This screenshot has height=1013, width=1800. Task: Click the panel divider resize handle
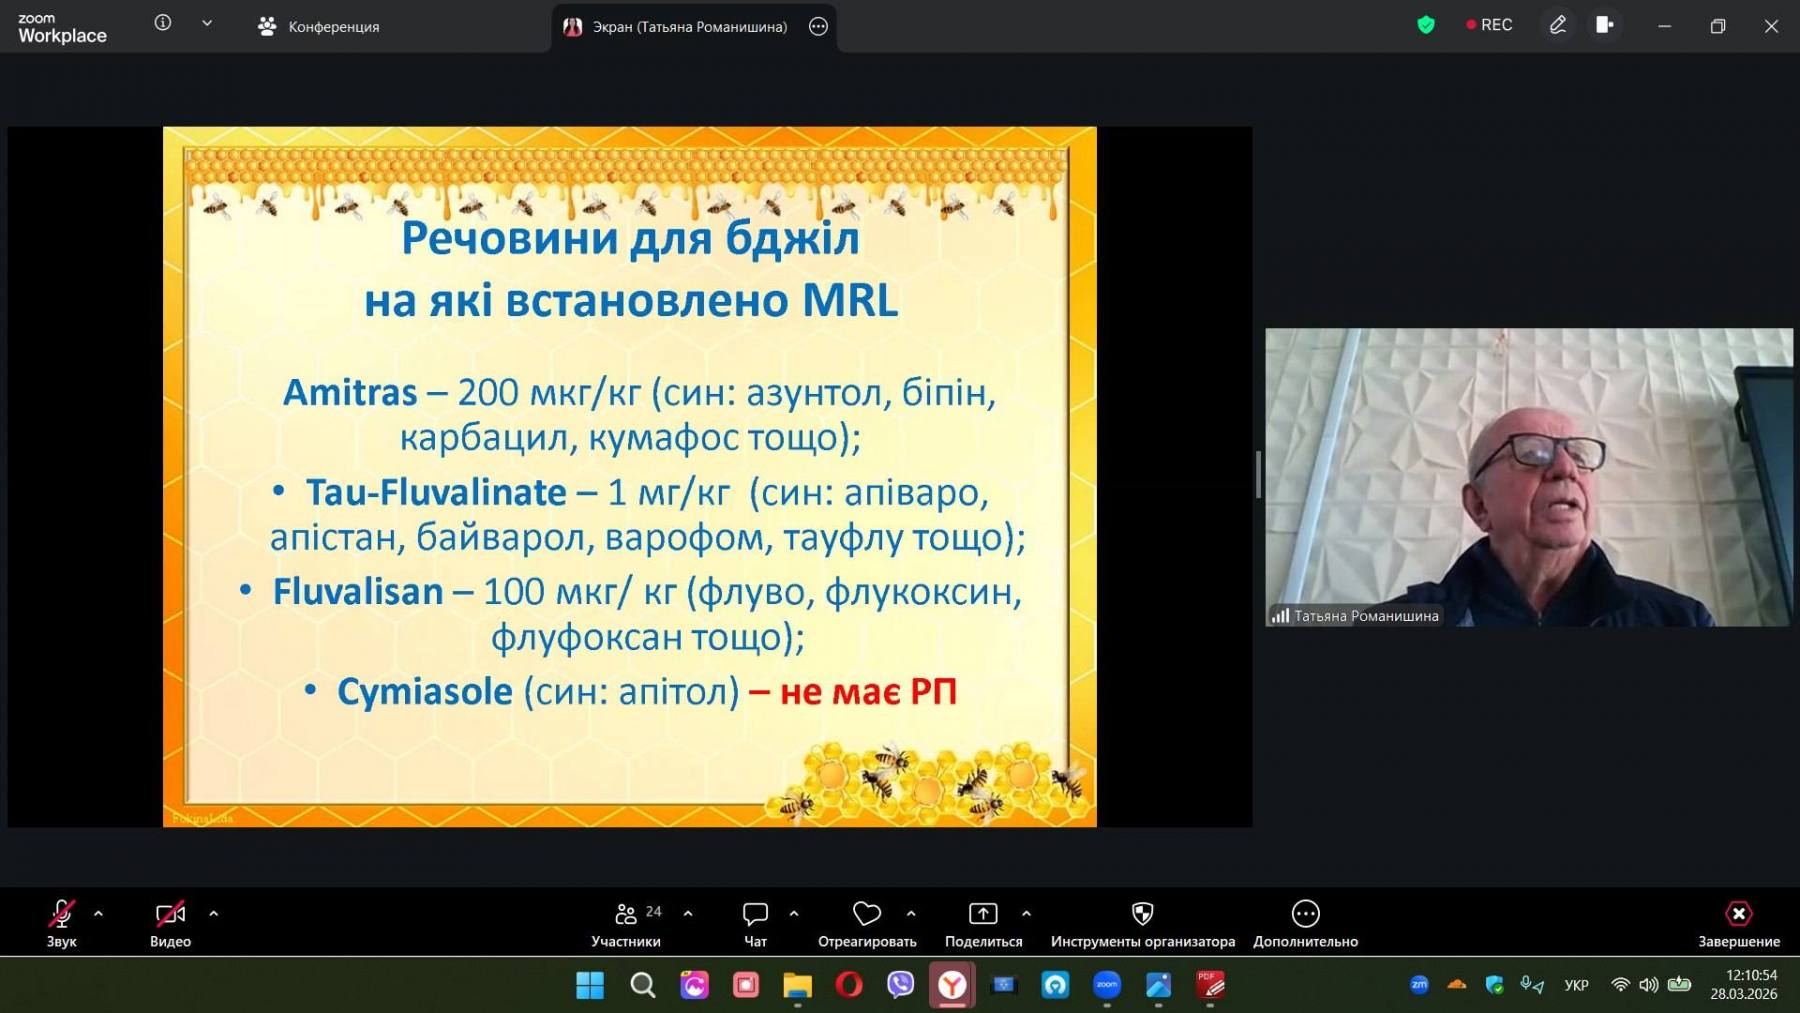(x=1258, y=475)
